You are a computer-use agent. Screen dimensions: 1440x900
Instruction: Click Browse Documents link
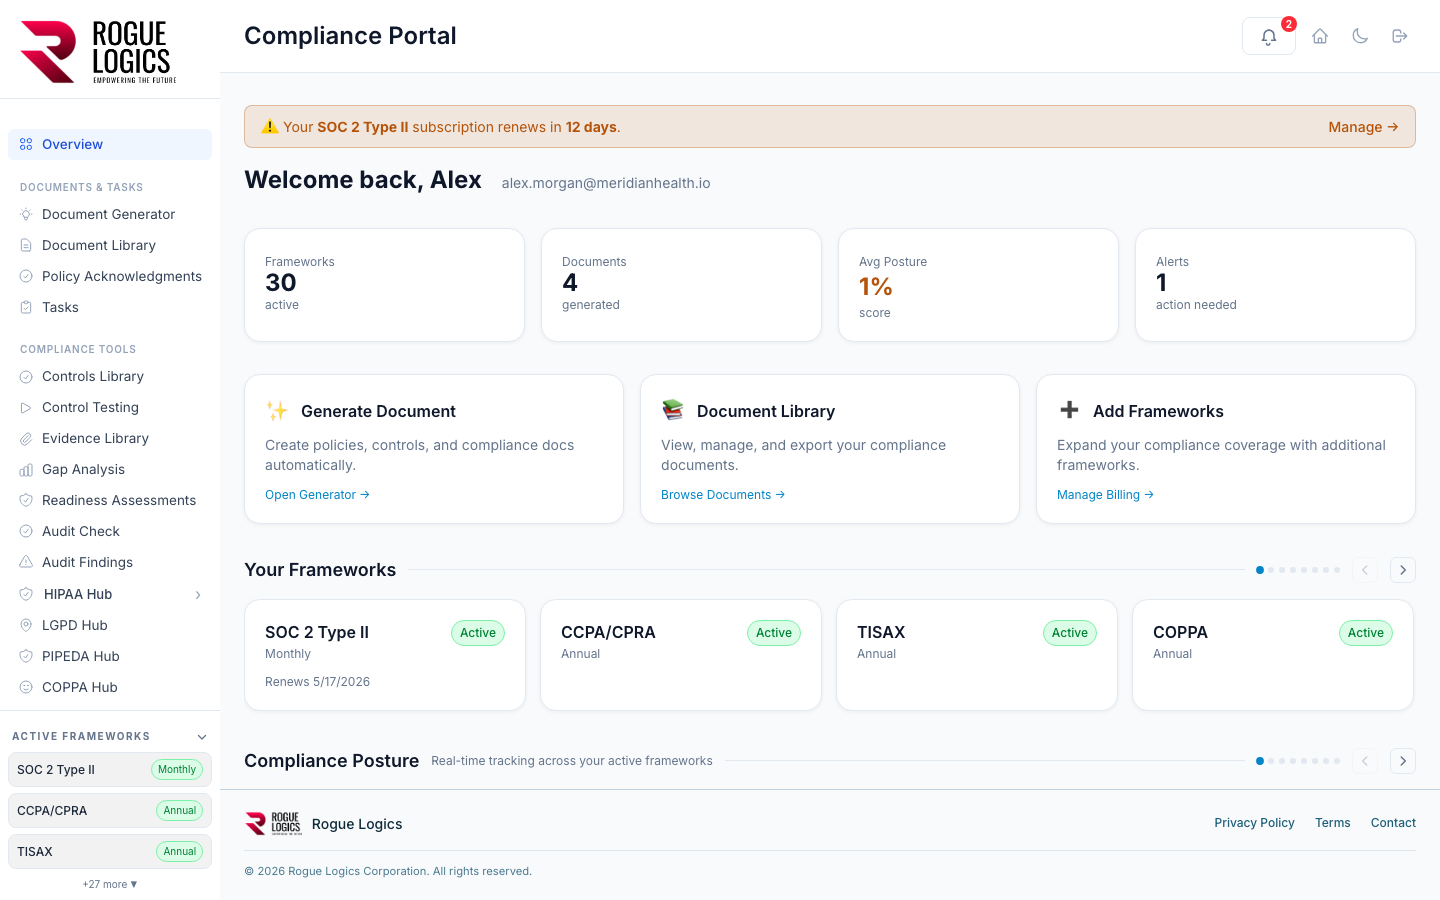[722, 495]
